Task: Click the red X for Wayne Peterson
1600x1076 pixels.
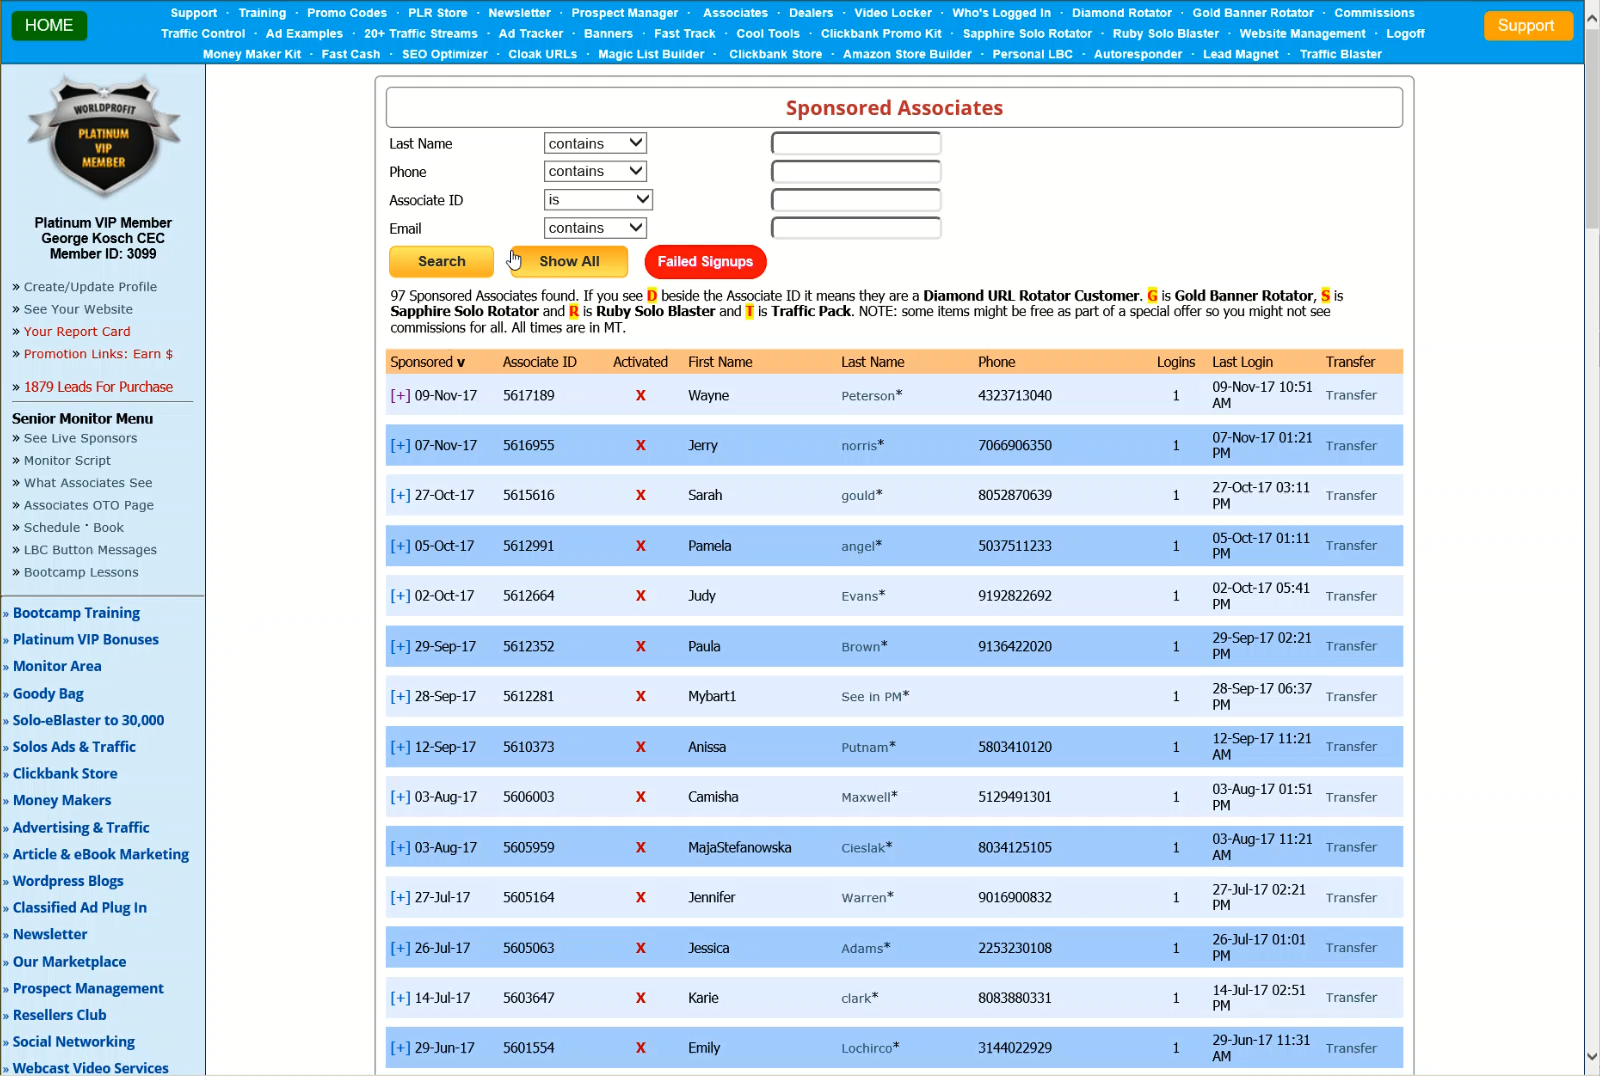Action: click(x=640, y=396)
